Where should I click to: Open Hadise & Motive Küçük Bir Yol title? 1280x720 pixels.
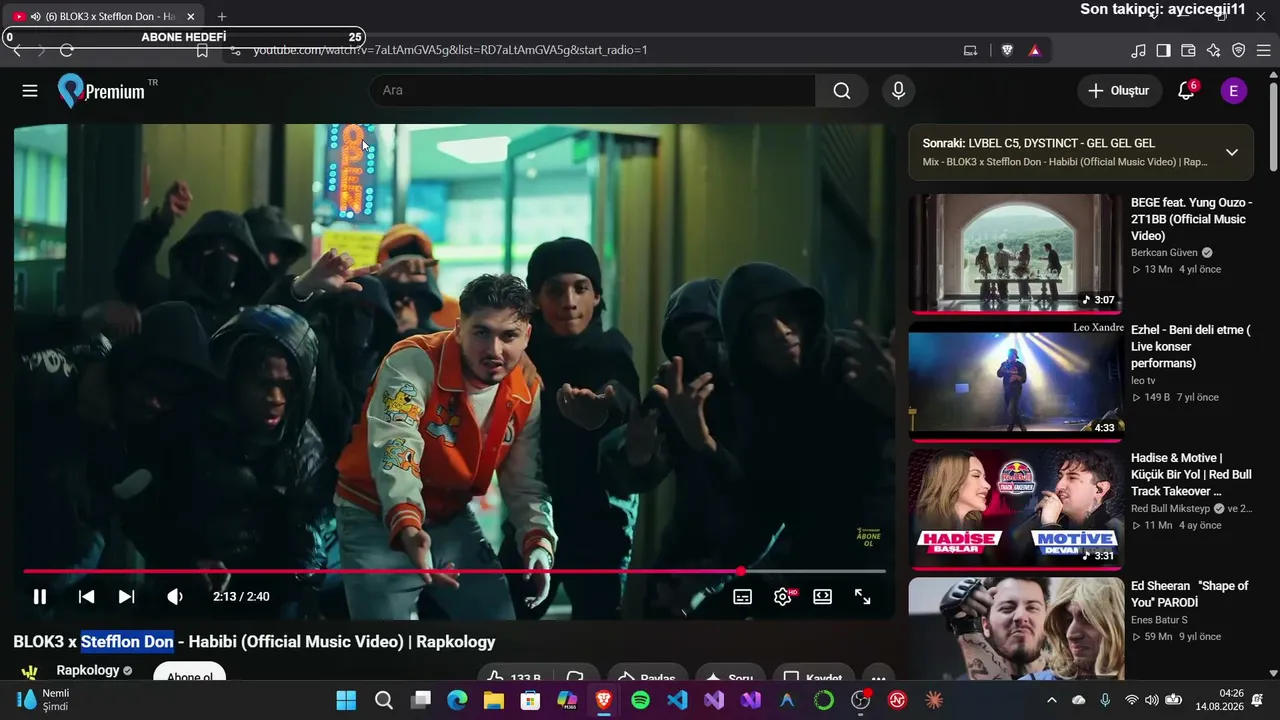pyautogui.click(x=1191, y=474)
